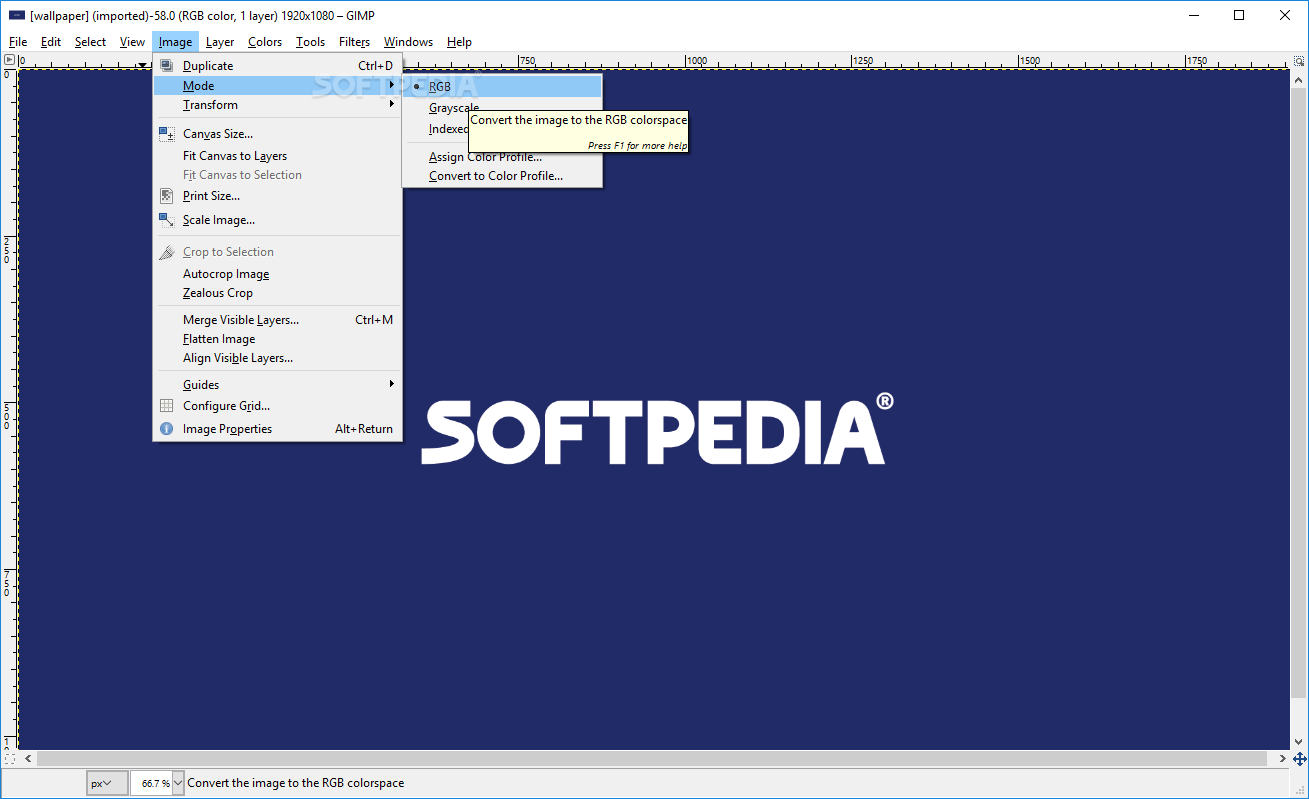Click the Print Size icon
Viewport: 1309px width, 799px height.
(167, 196)
